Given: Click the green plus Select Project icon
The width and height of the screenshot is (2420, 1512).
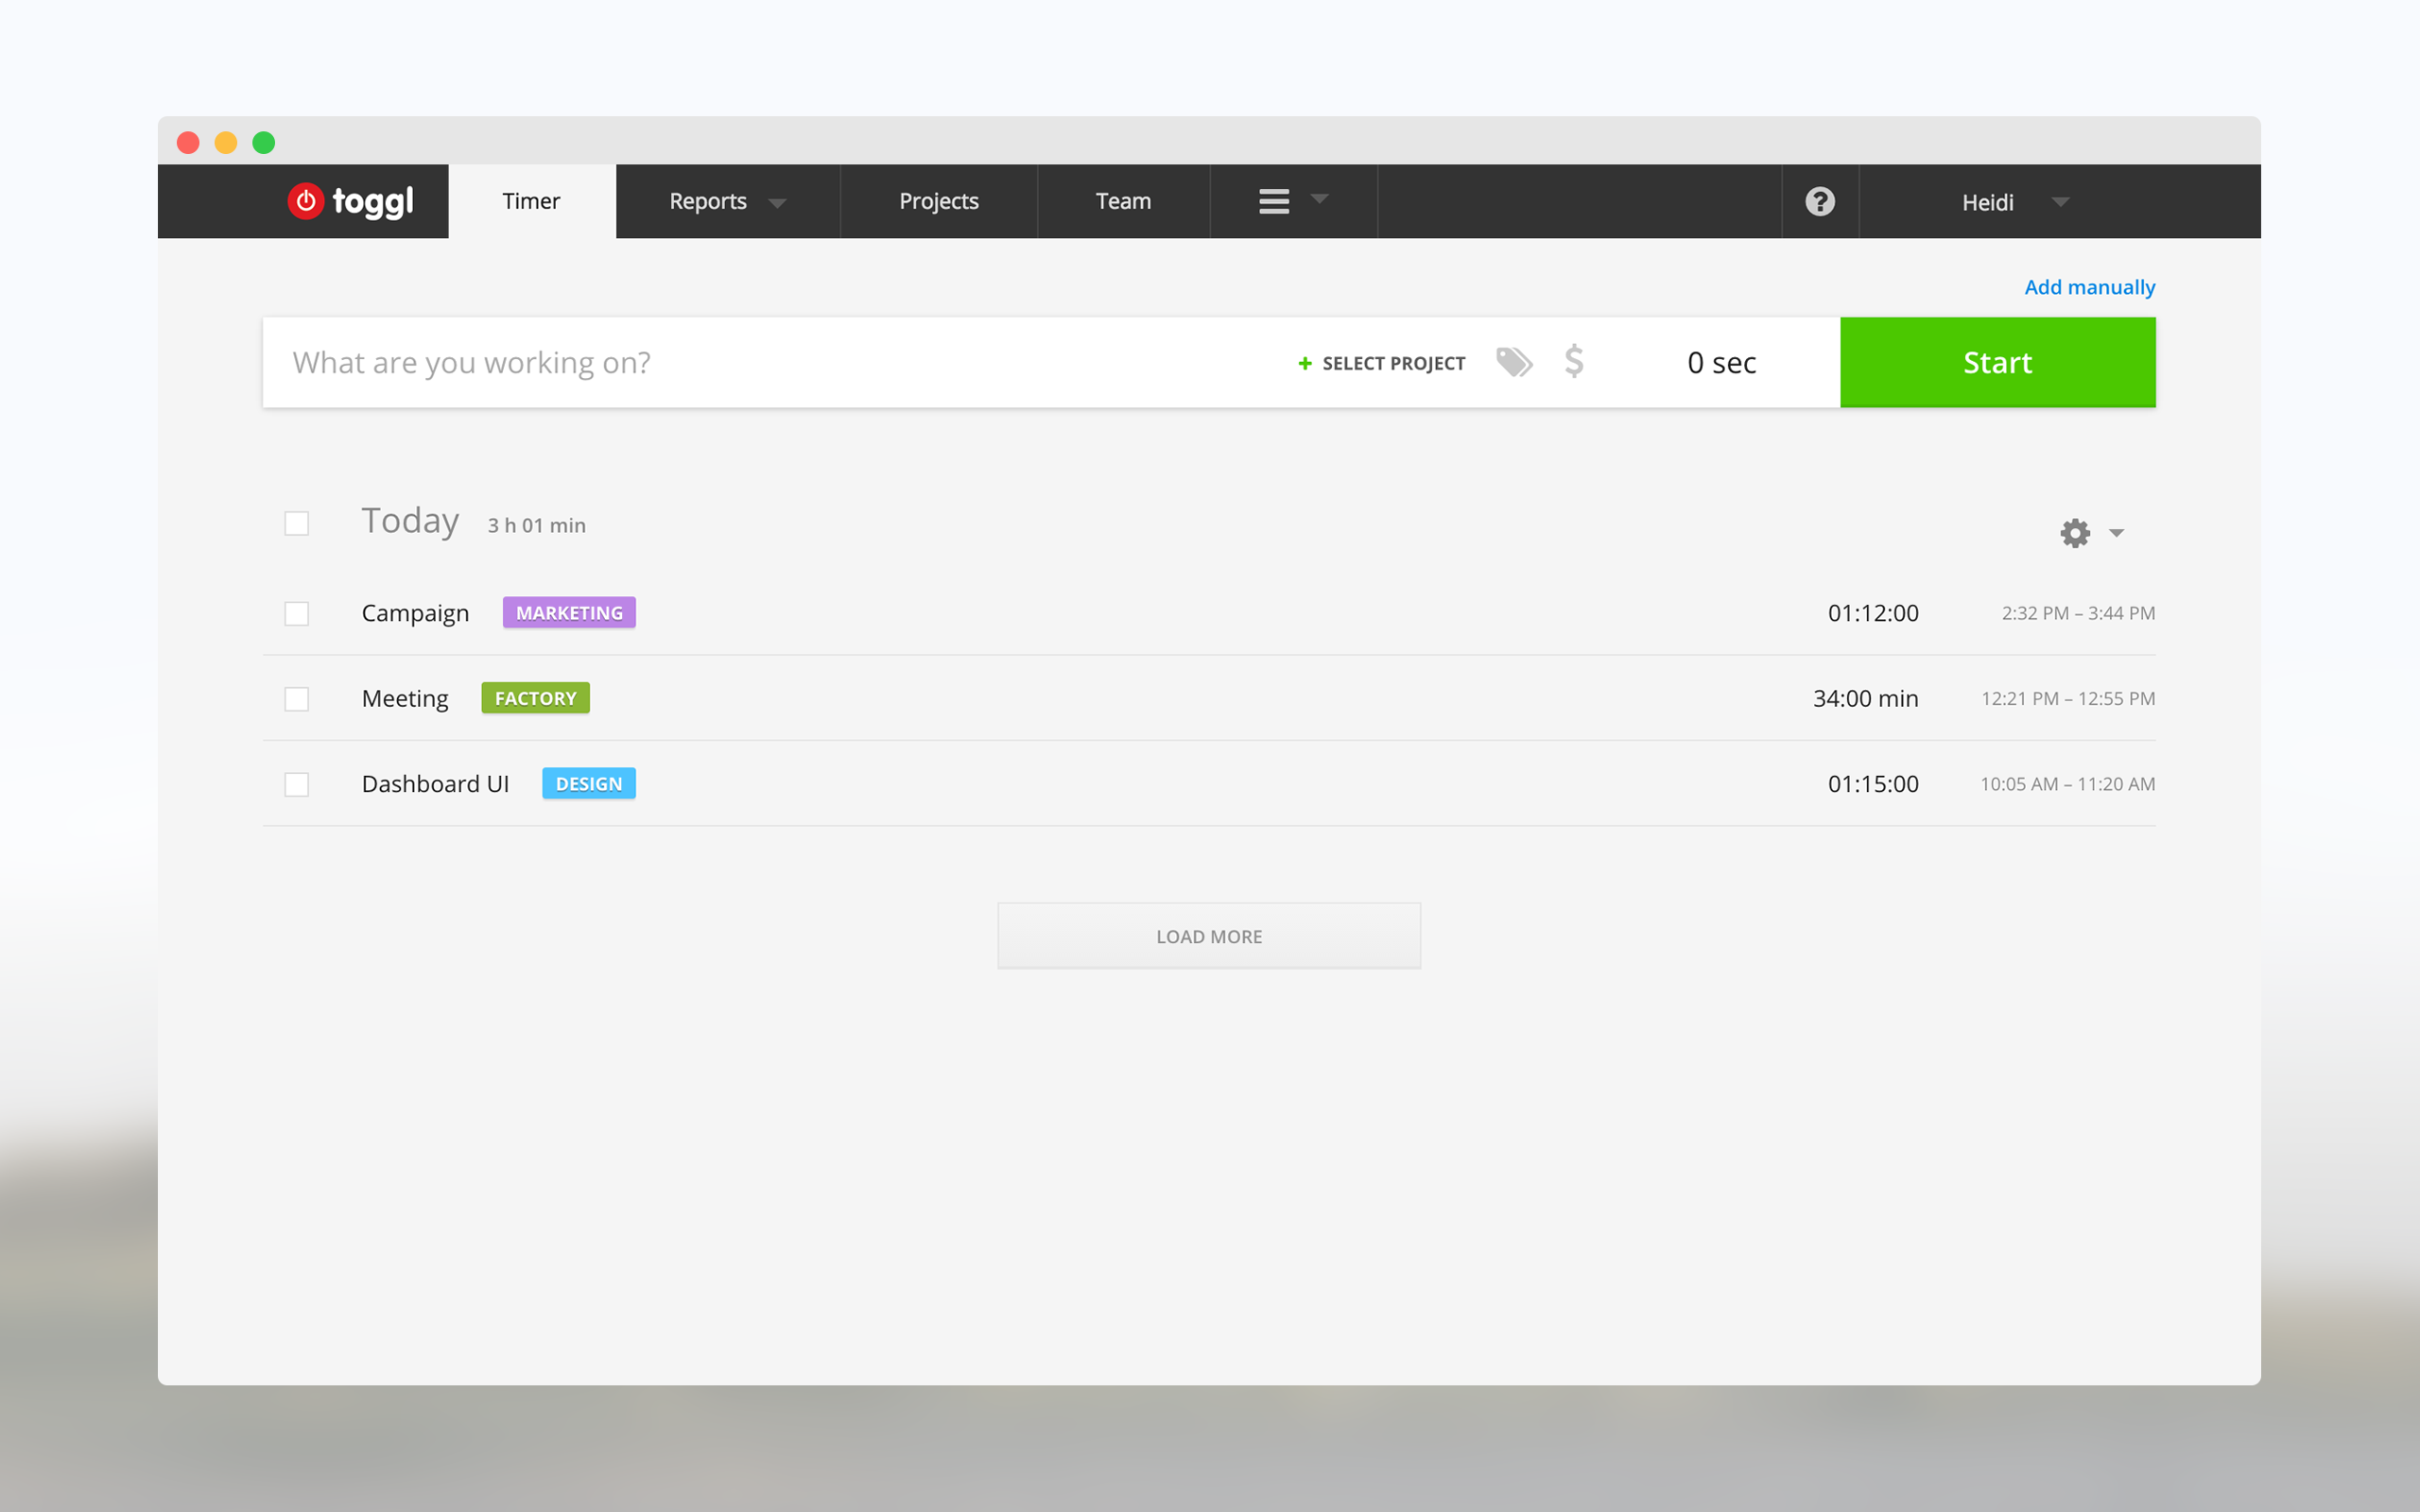Looking at the screenshot, I should [x=1305, y=363].
